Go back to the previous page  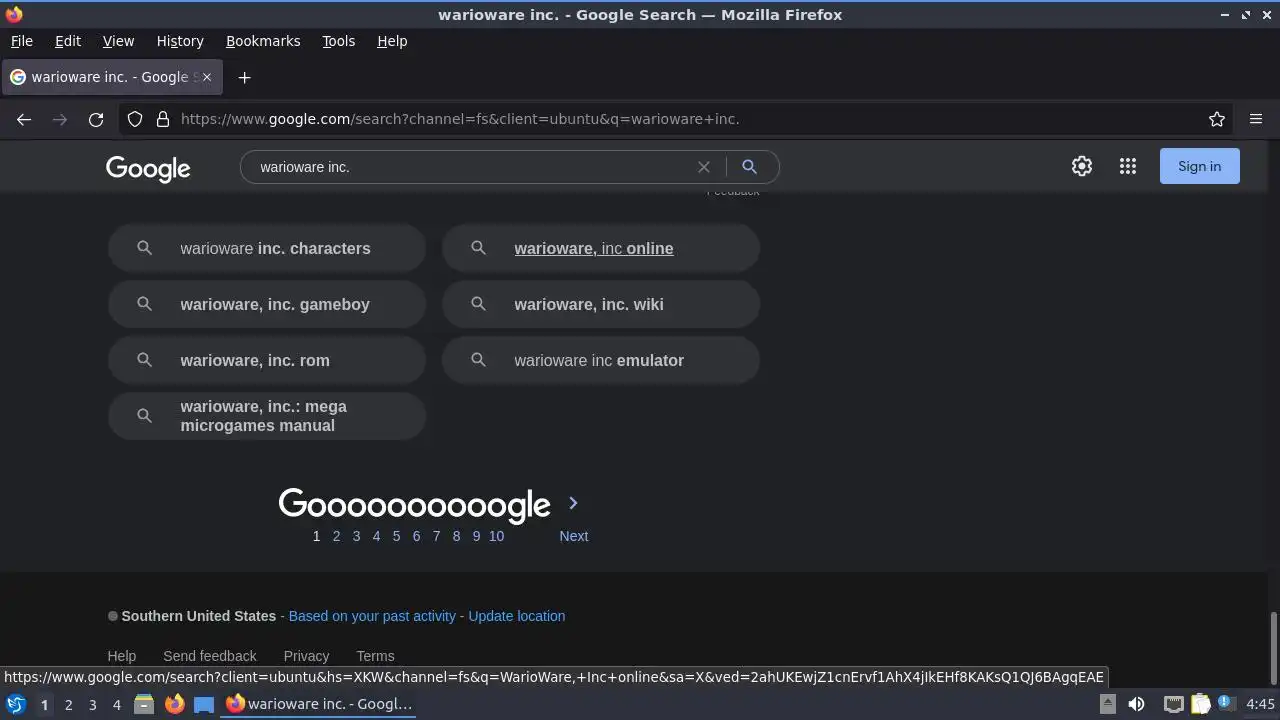pos(24,119)
